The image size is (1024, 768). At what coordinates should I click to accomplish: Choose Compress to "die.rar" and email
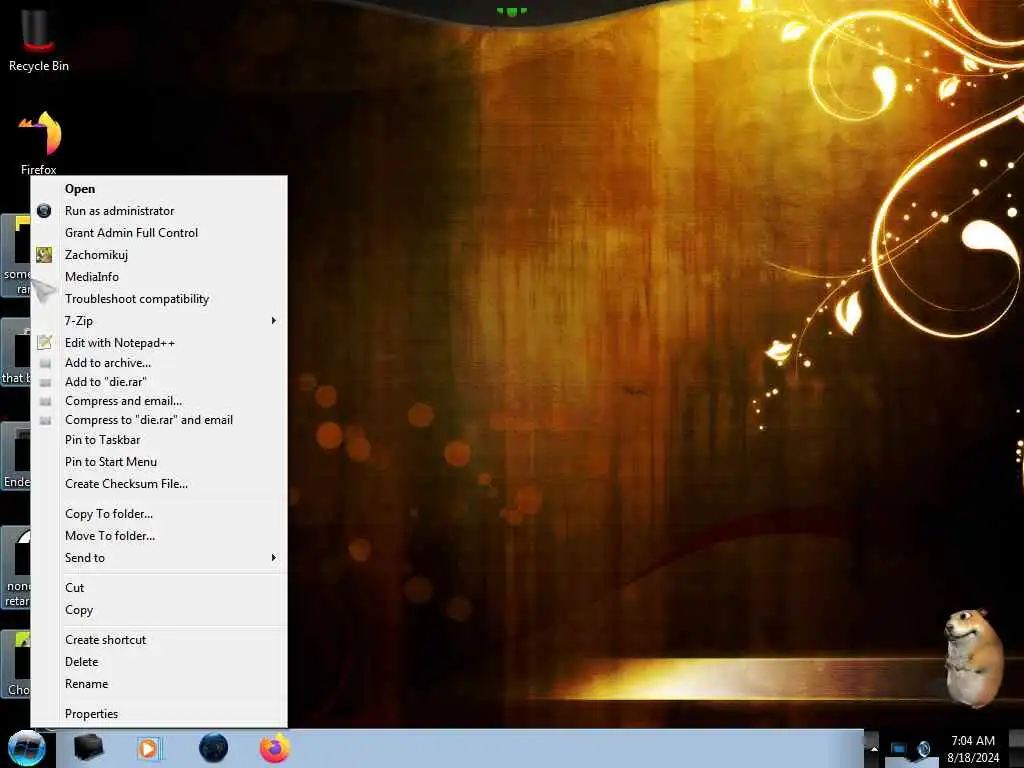[x=159, y=420]
